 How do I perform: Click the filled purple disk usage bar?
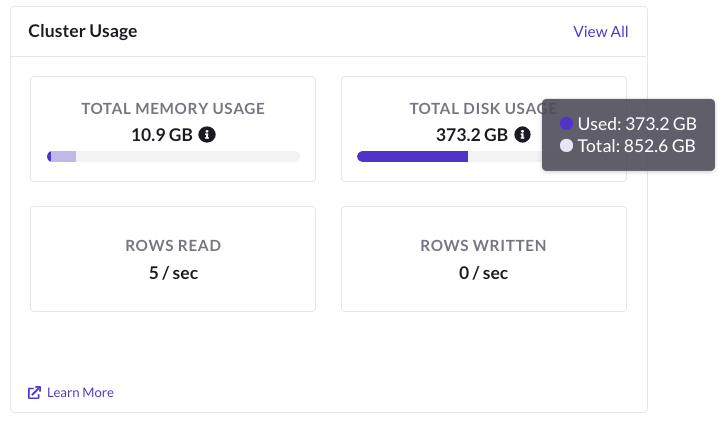[x=412, y=156]
